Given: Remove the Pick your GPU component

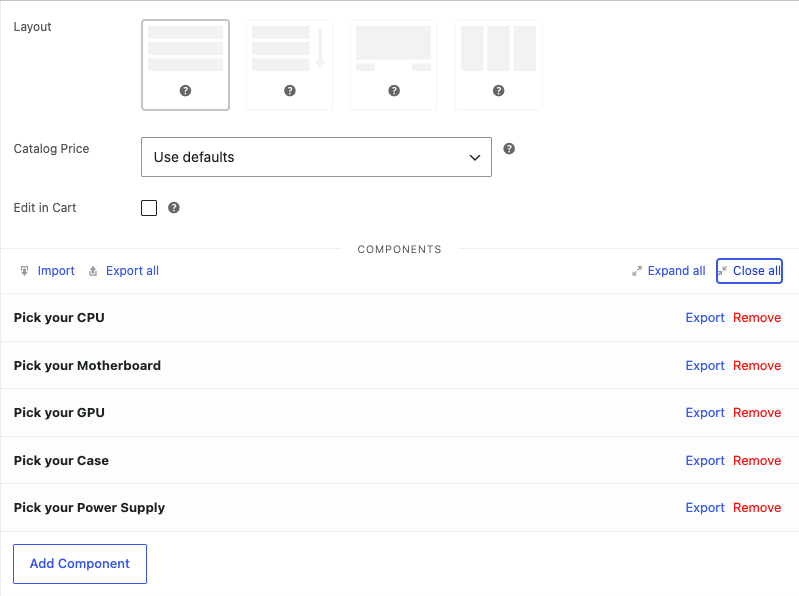Looking at the screenshot, I should pos(757,413).
